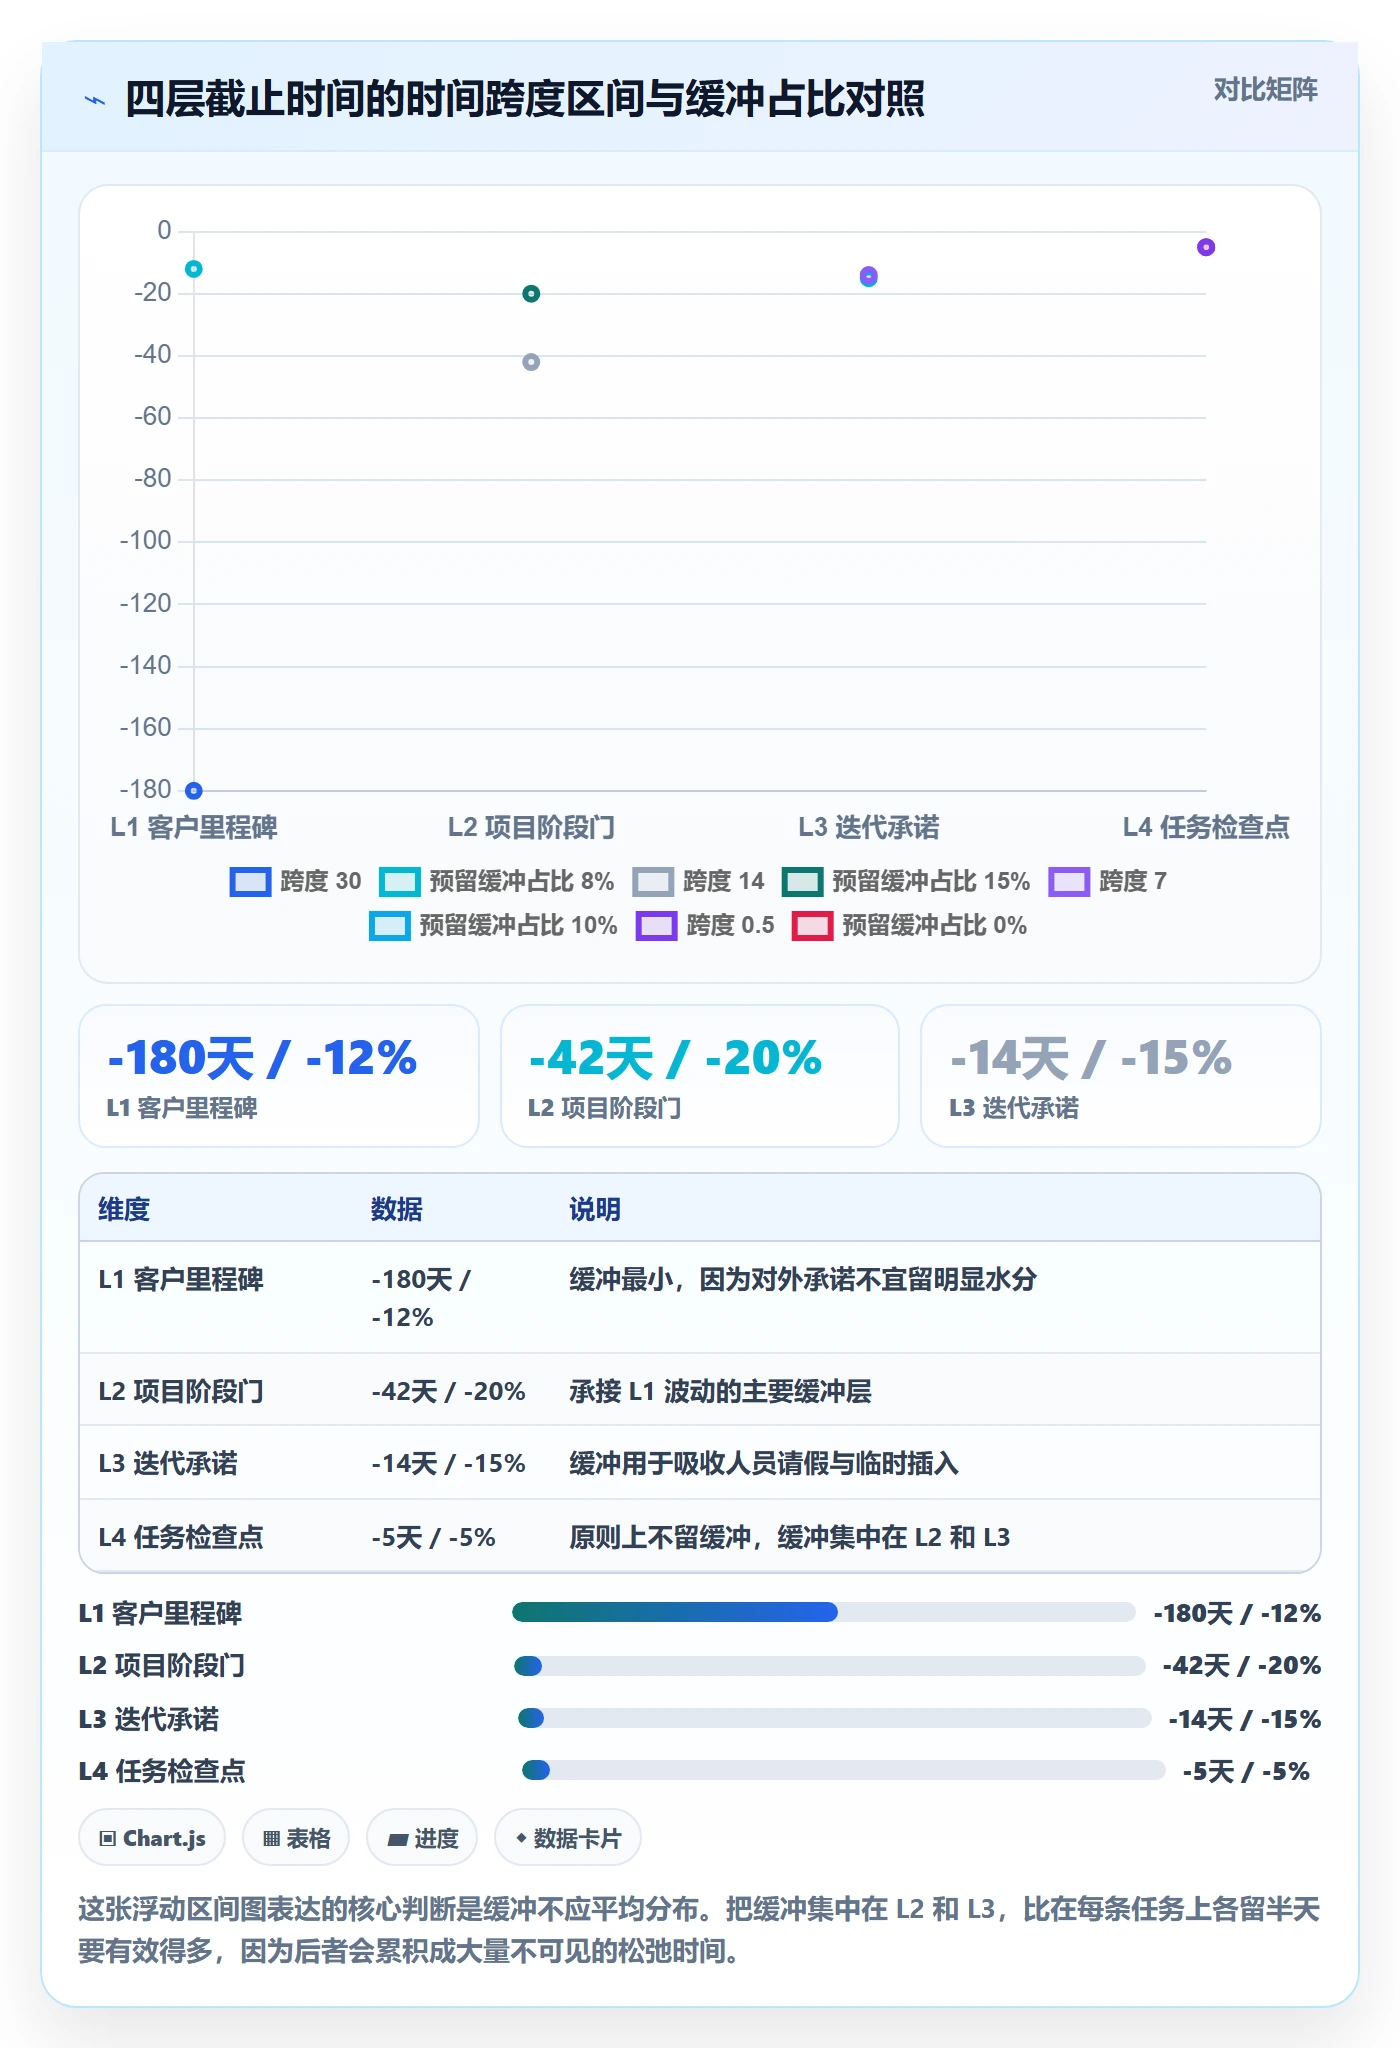This screenshot has width=1400, height=2048.
Task: Click the 对比矩阵 label
Action: 1265,90
